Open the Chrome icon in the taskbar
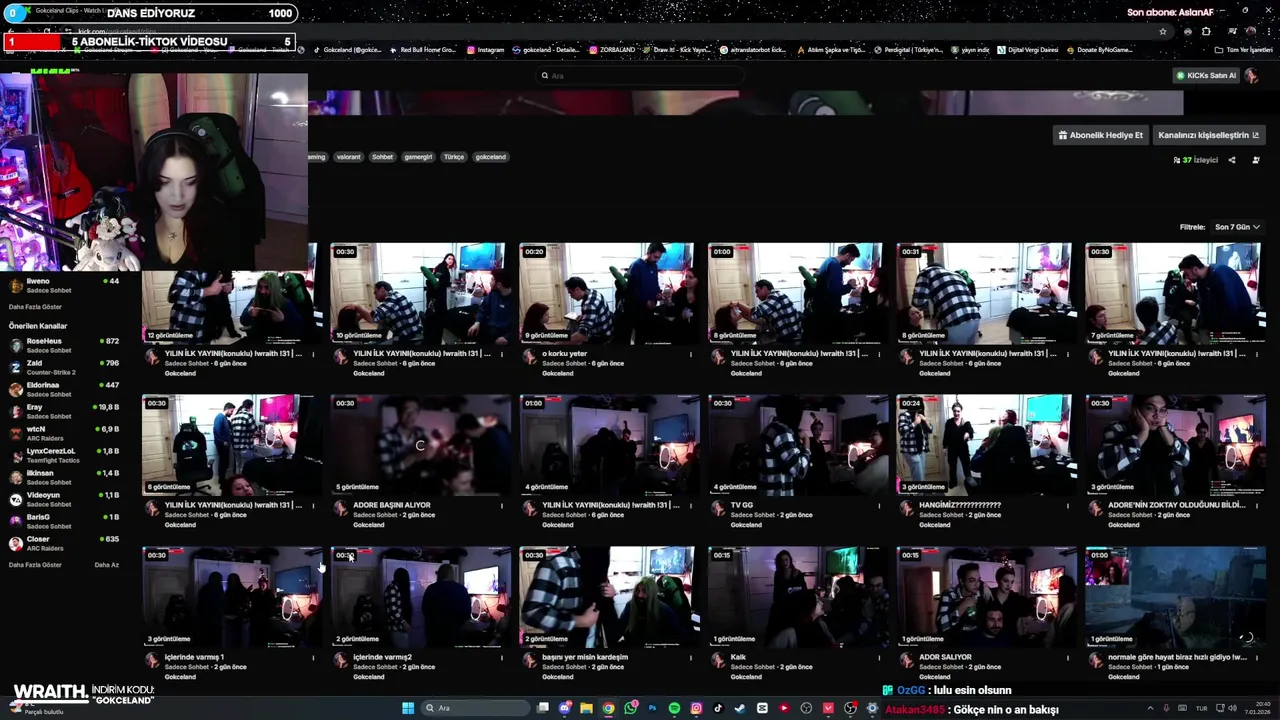 pyautogui.click(x=608, y=708)
